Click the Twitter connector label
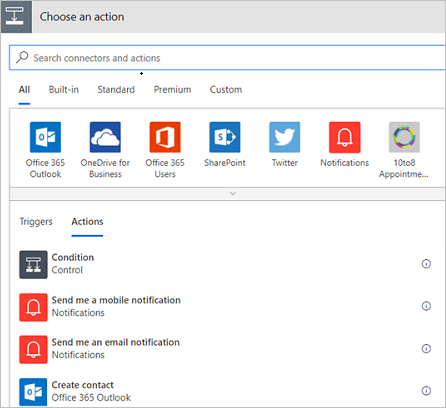Viewport: 446px width, 408px height. 285,163
